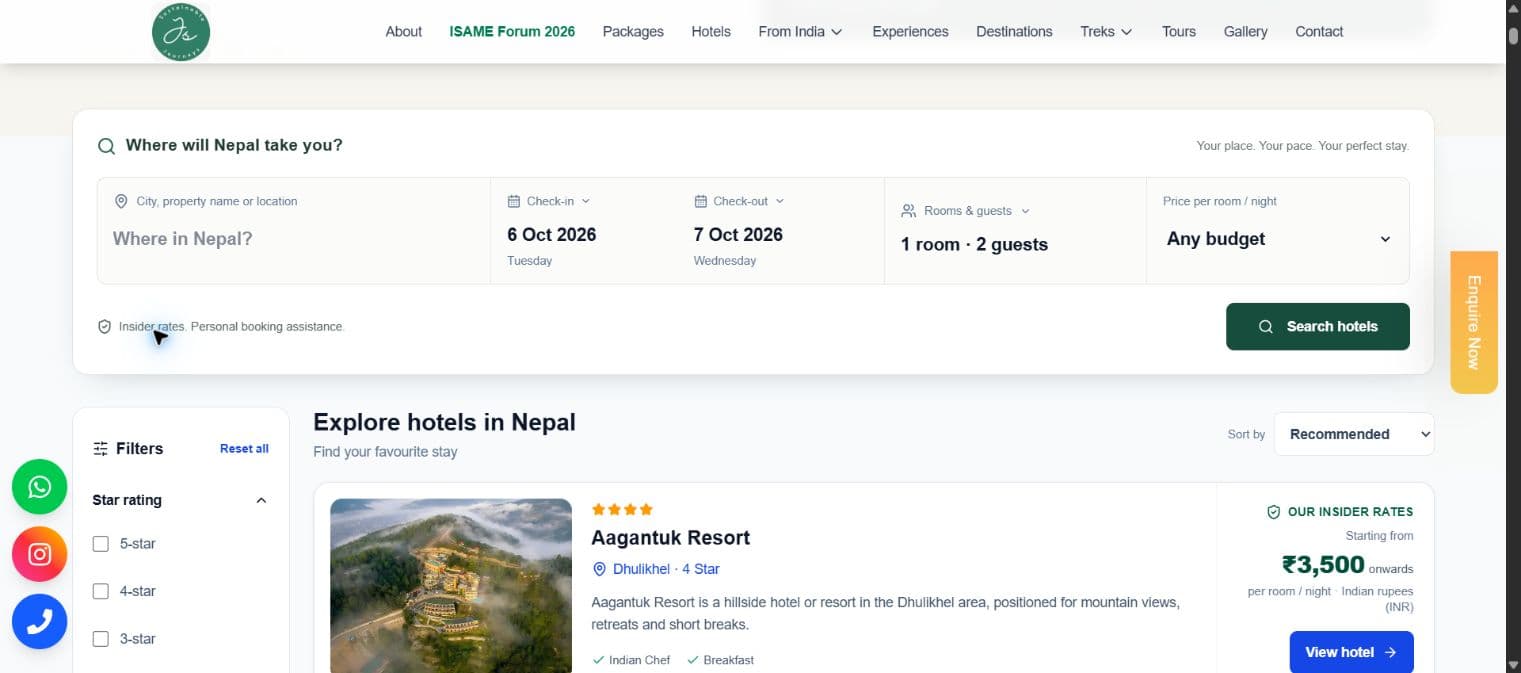Screen dimensions: 1521x673
Task: Click the shield icon by Our Insider Rates
Action: [1273, 512]
